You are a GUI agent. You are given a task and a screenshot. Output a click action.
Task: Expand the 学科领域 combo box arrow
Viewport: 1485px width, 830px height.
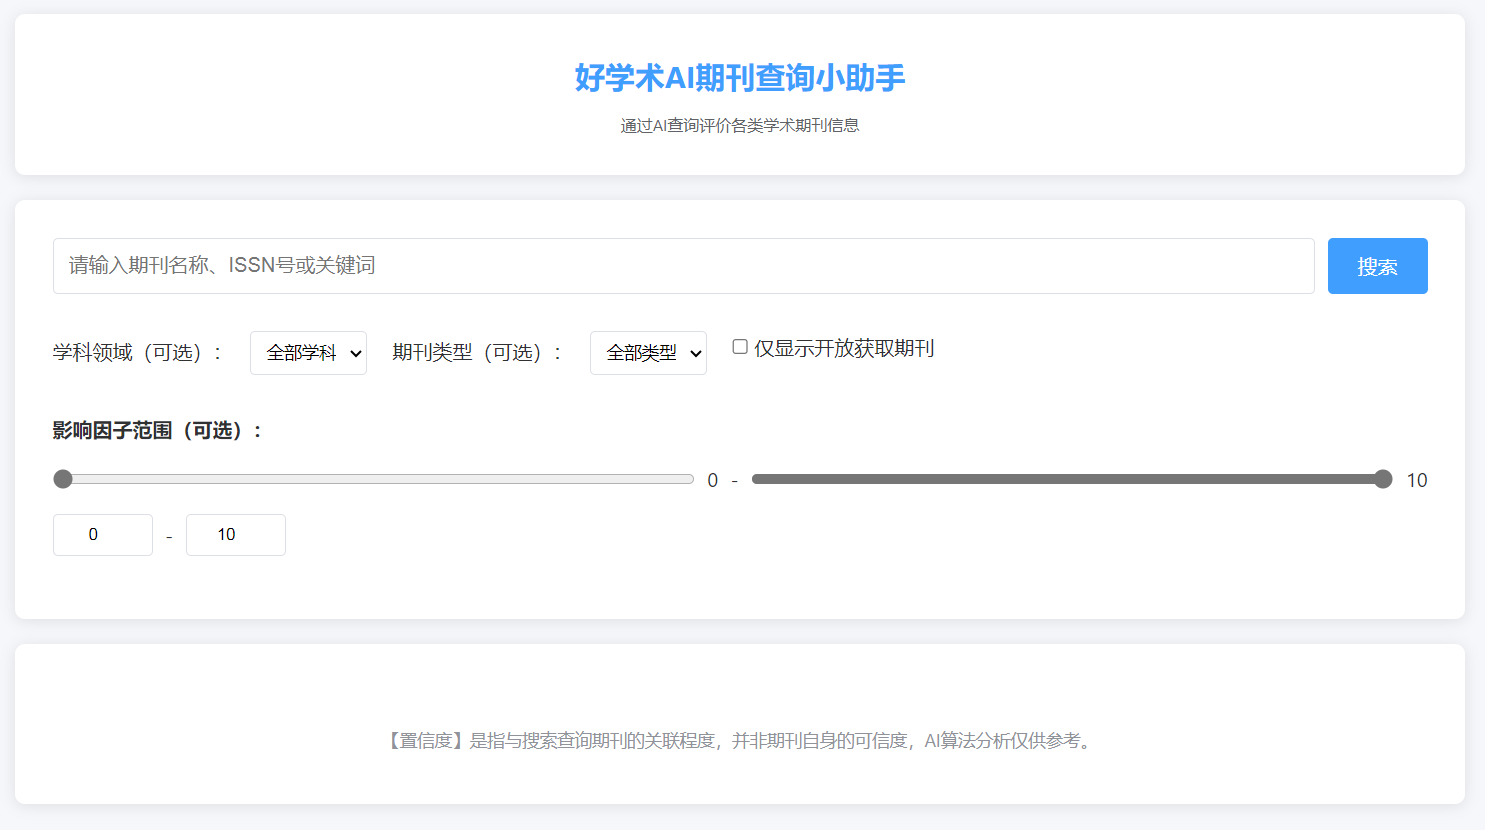[x=354, y=352]
